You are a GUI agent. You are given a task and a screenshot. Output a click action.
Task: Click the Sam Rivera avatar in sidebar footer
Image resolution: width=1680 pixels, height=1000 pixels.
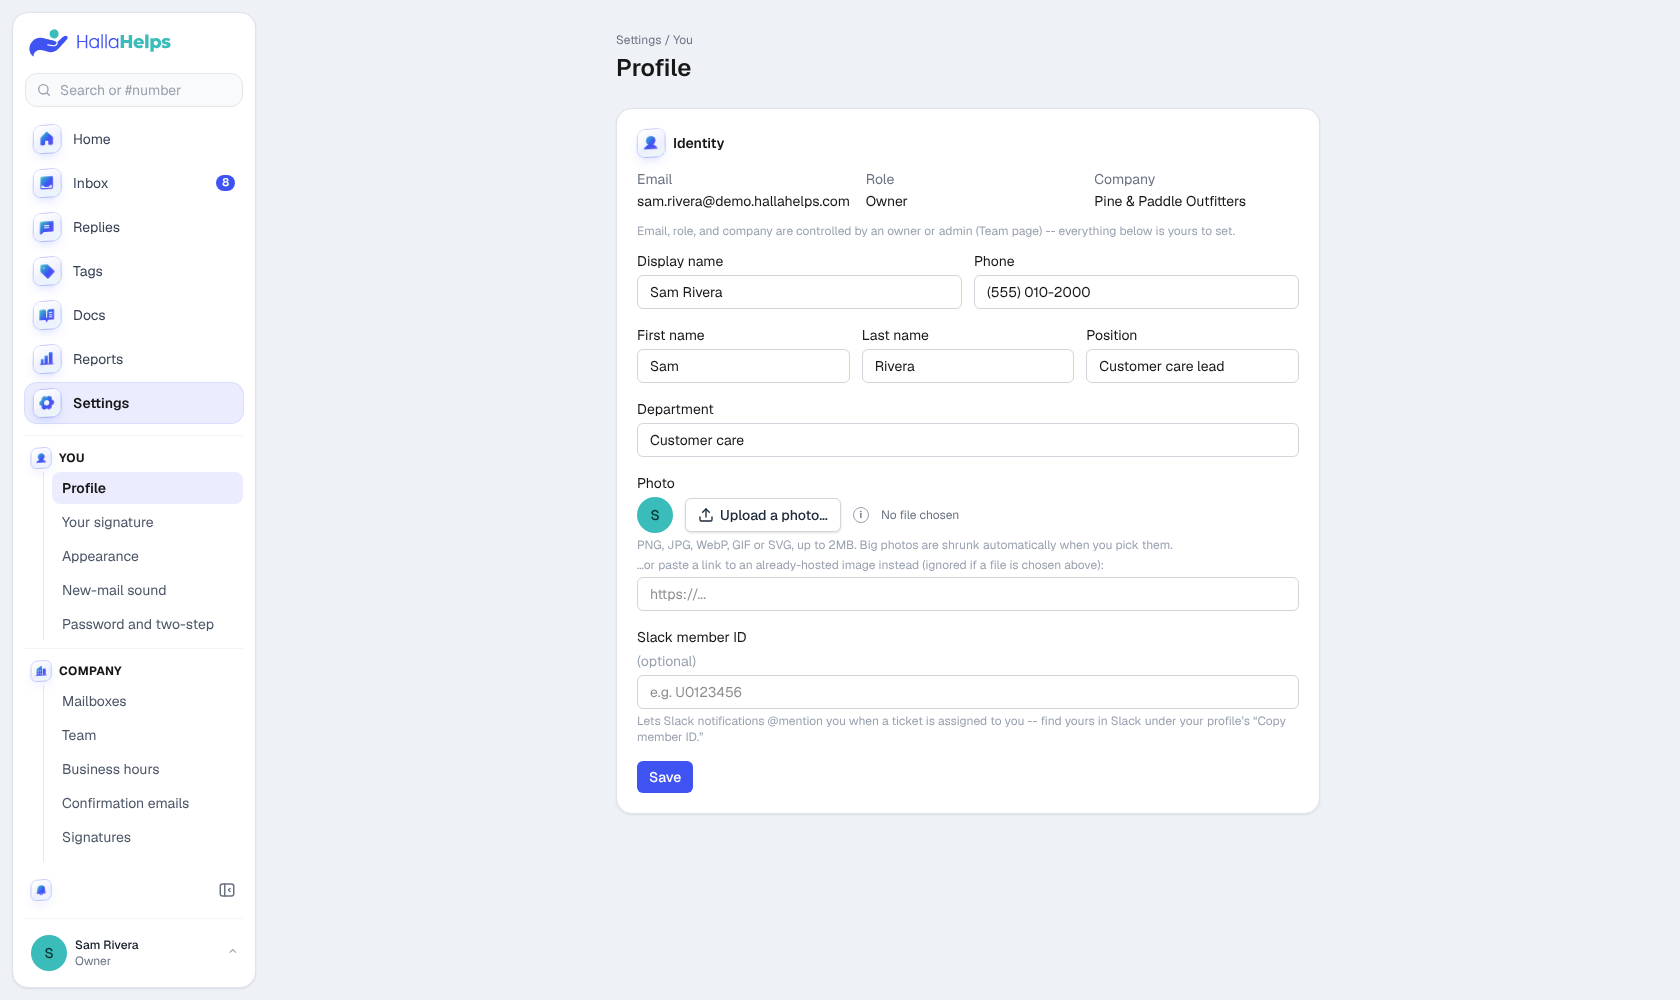(x=49, y=953)
